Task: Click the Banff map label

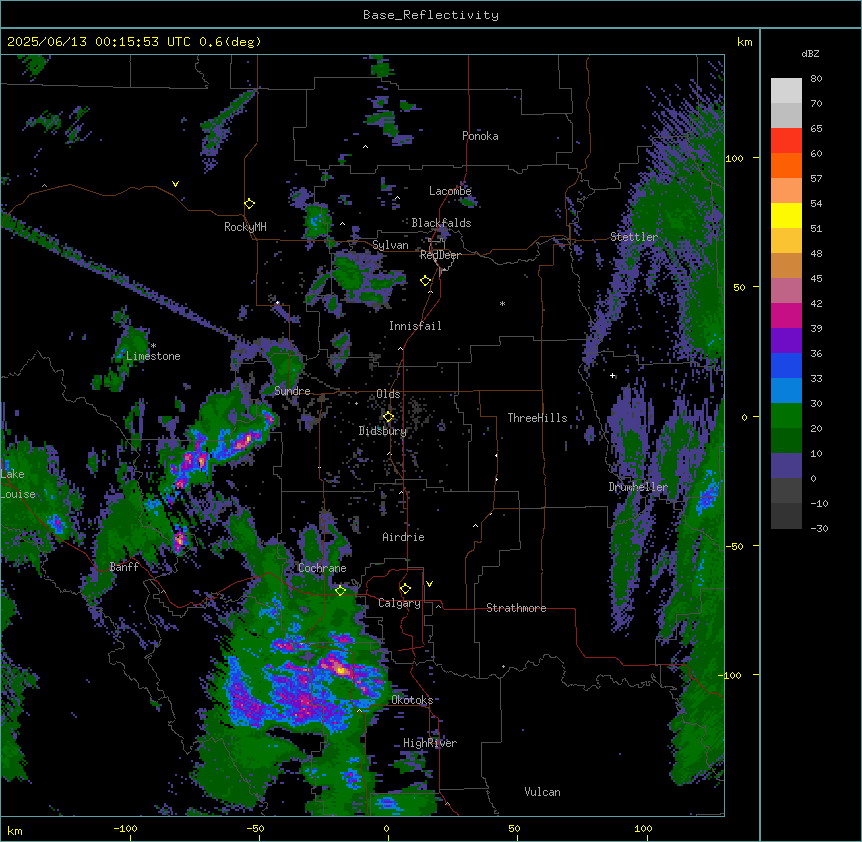Action: tap(124, 567)
